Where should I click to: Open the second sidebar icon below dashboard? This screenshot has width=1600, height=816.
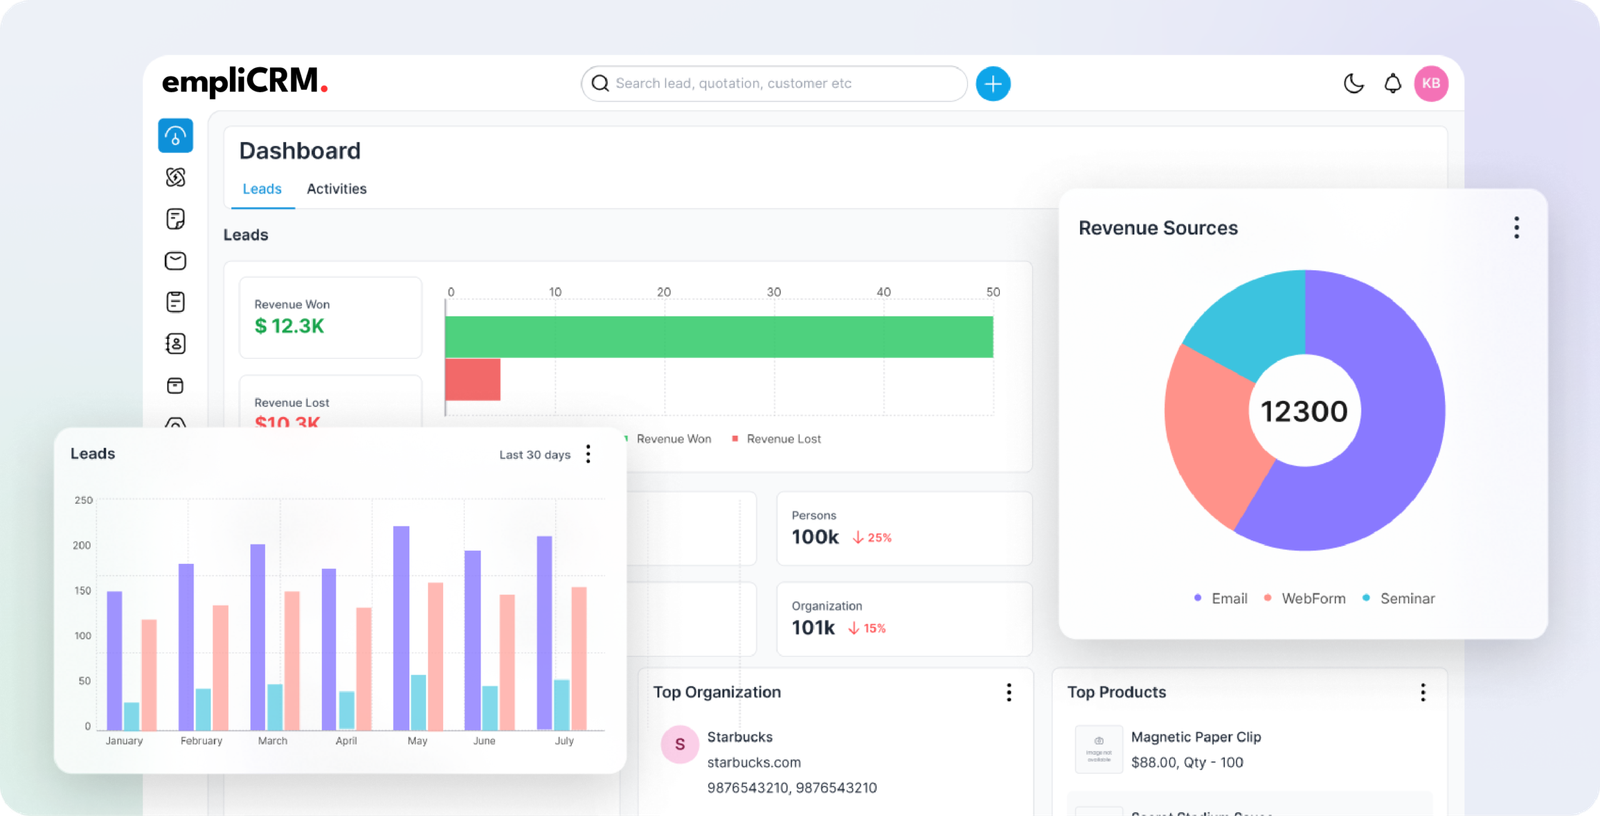pos(175,177)
